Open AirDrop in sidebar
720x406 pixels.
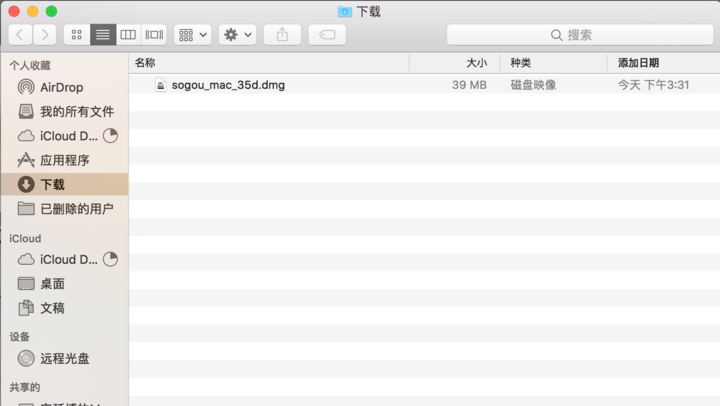tap(65, 87)
